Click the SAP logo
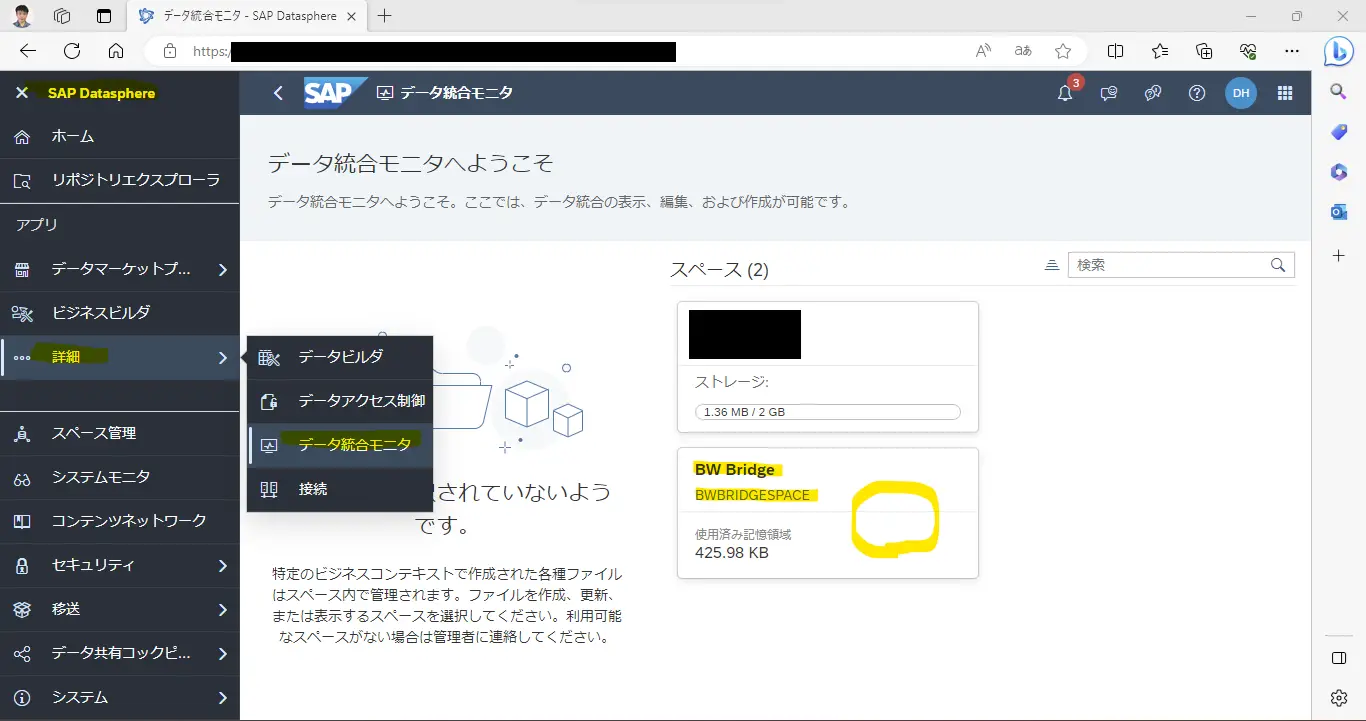The image size is (1366, 721). (334, 92)
